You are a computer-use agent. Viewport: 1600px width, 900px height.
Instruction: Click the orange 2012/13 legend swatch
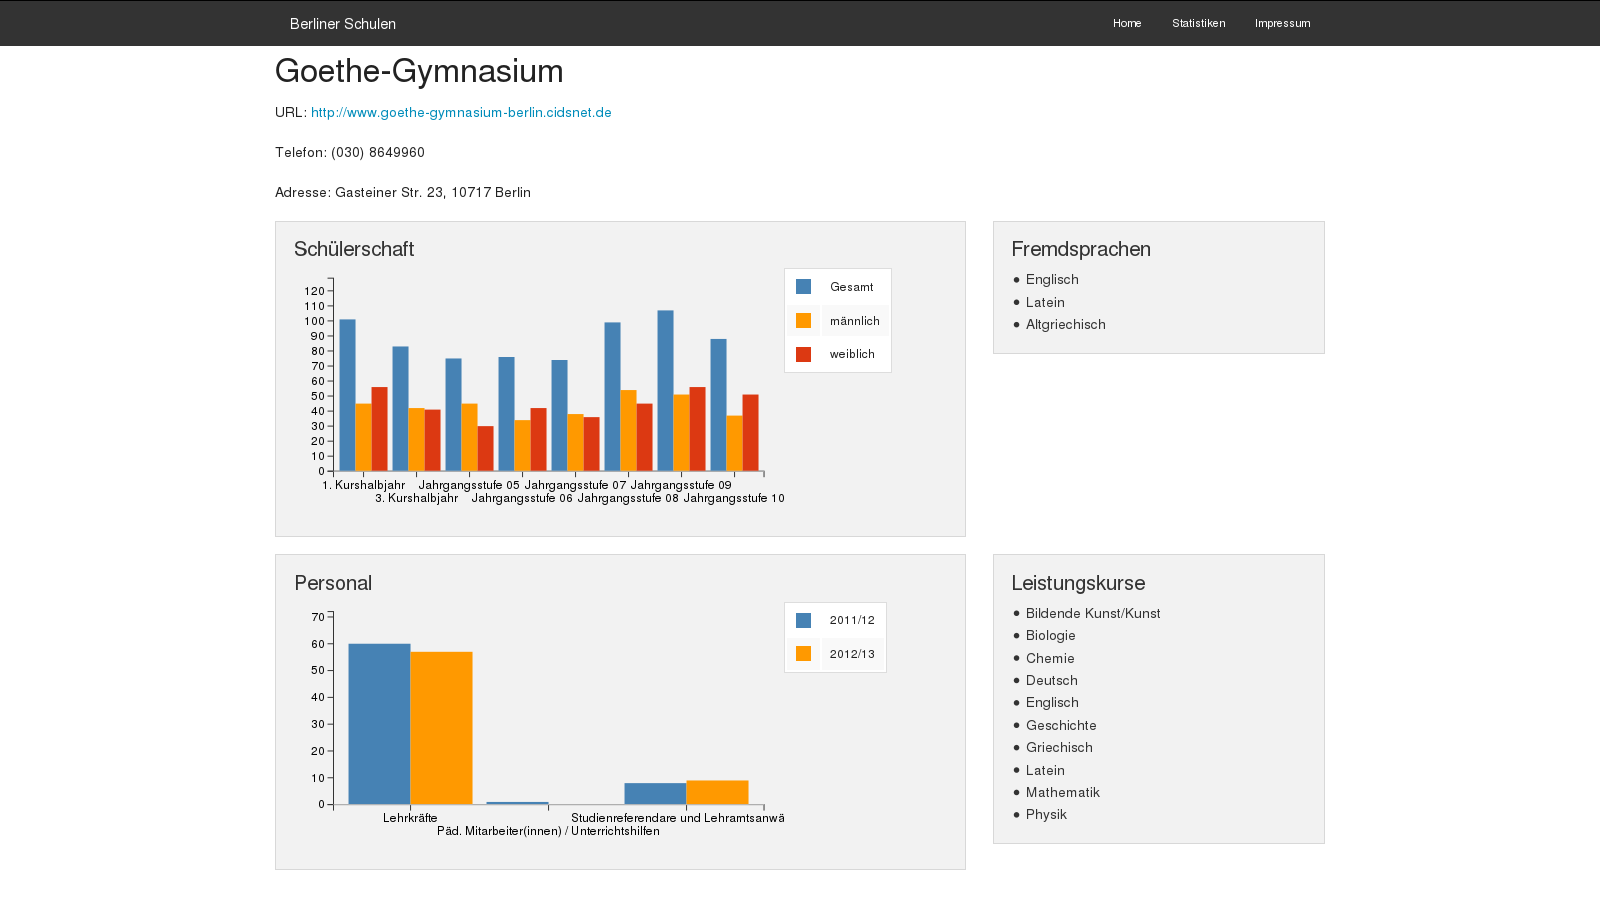tap(803, 654)
